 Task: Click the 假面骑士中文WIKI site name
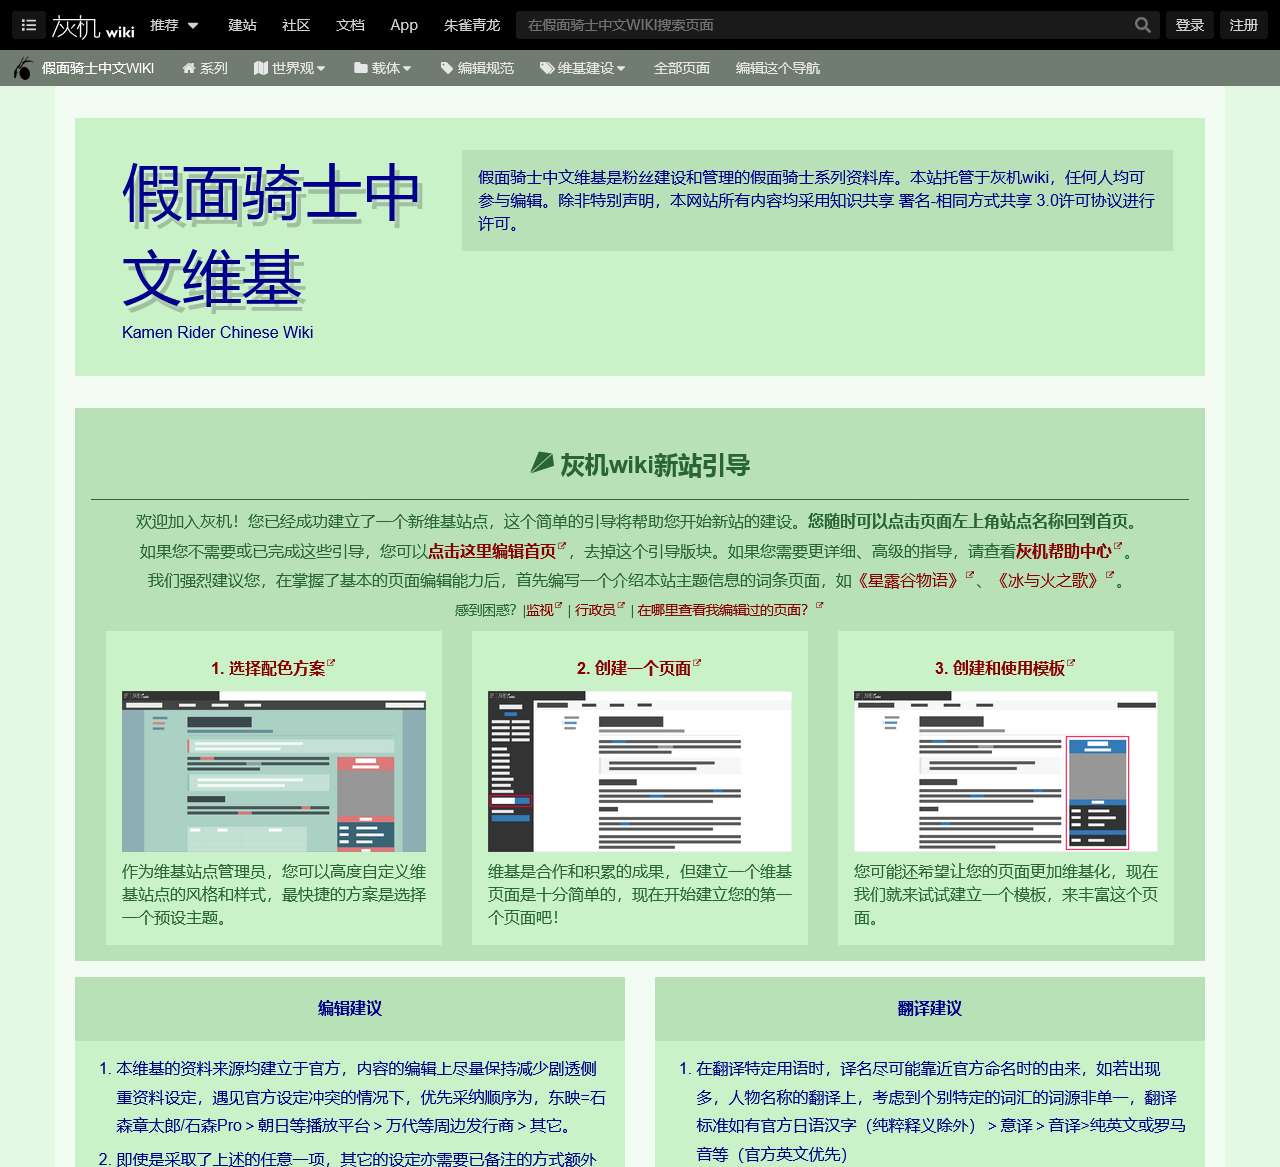click(x=98, y=68)
